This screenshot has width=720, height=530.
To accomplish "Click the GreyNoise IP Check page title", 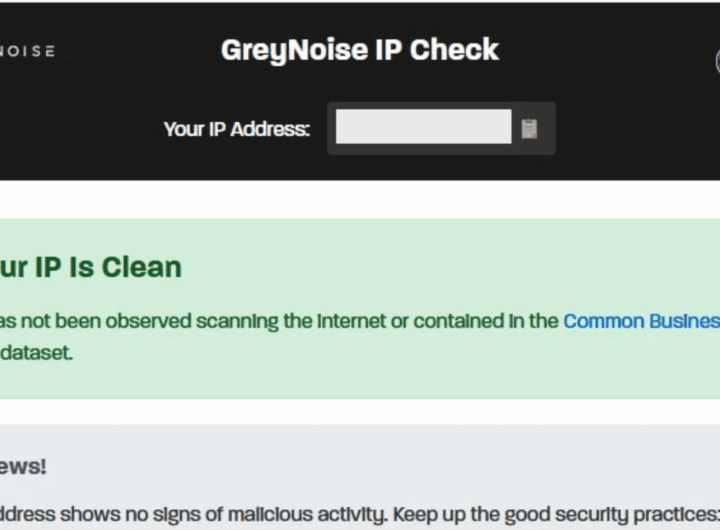I will (359, 50).
